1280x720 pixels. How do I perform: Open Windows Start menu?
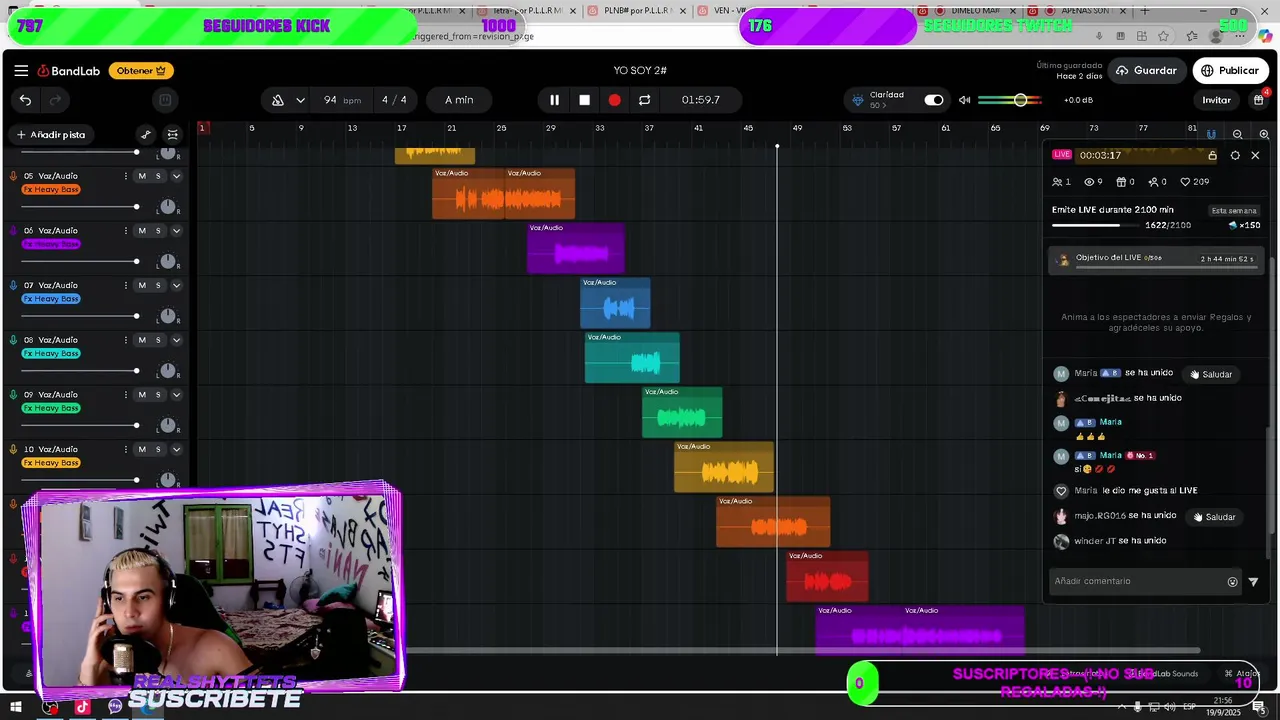(x=15, y=708)
